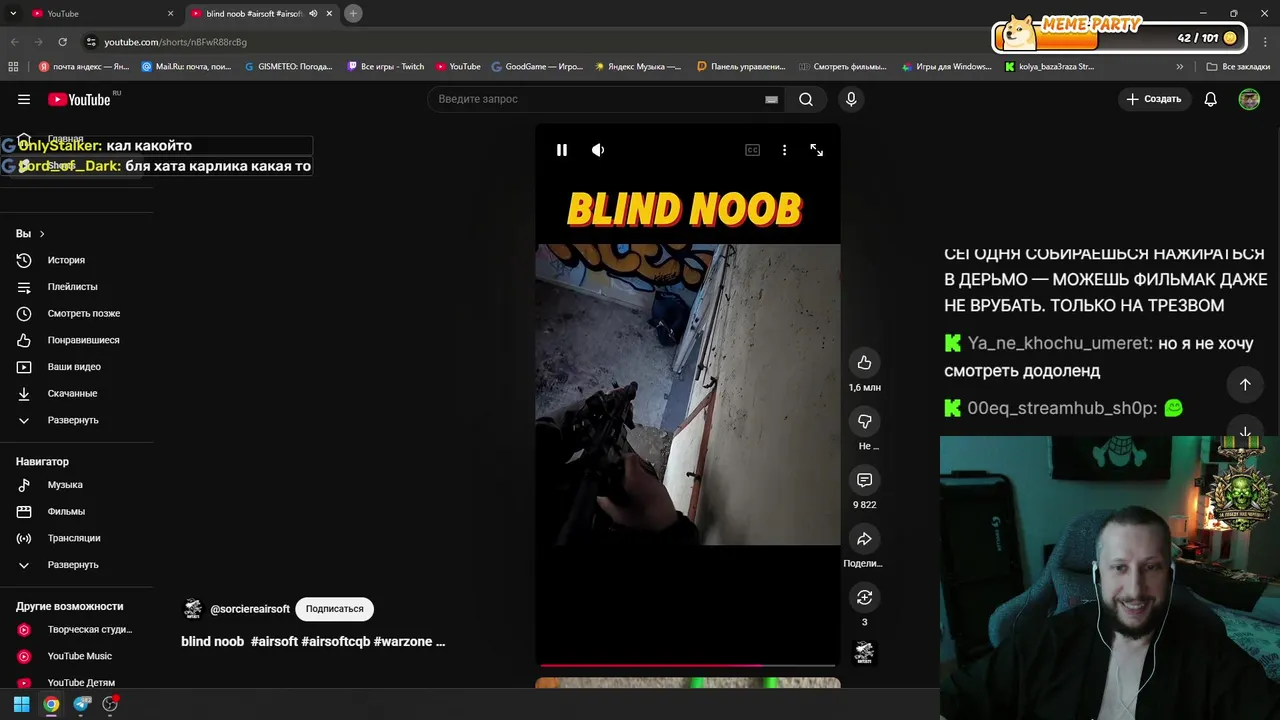This screenshot has height=720, width=1280.
Task: Open the on-screen keyboard icon in search
Action: pyautogui.click(x=771, y=99)
